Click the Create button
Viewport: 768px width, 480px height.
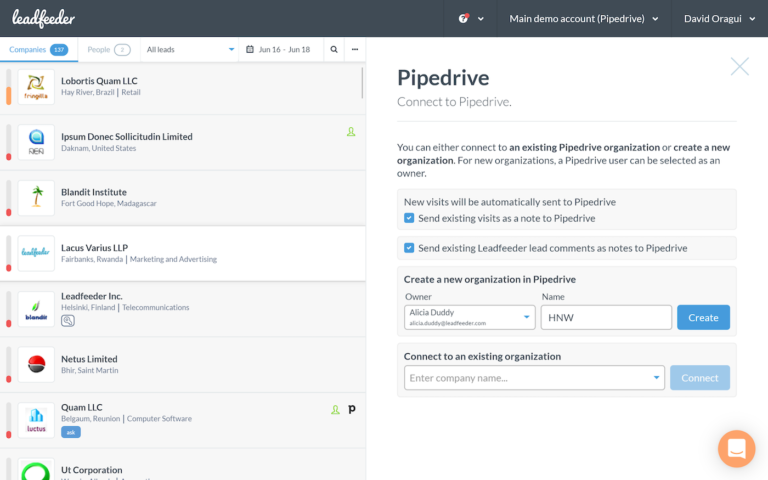tap(703, 317)
